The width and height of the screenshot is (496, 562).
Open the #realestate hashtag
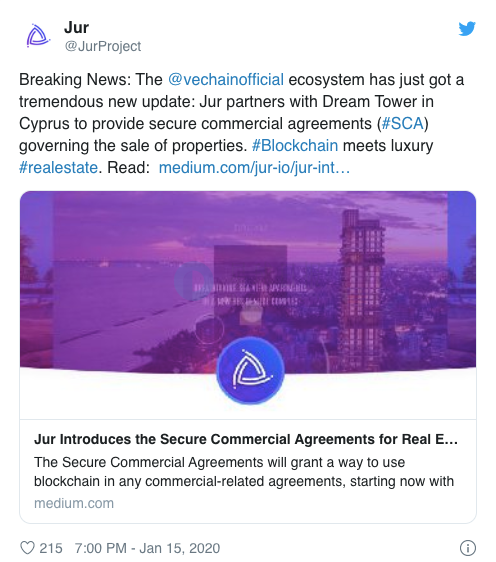click(58, 167)
